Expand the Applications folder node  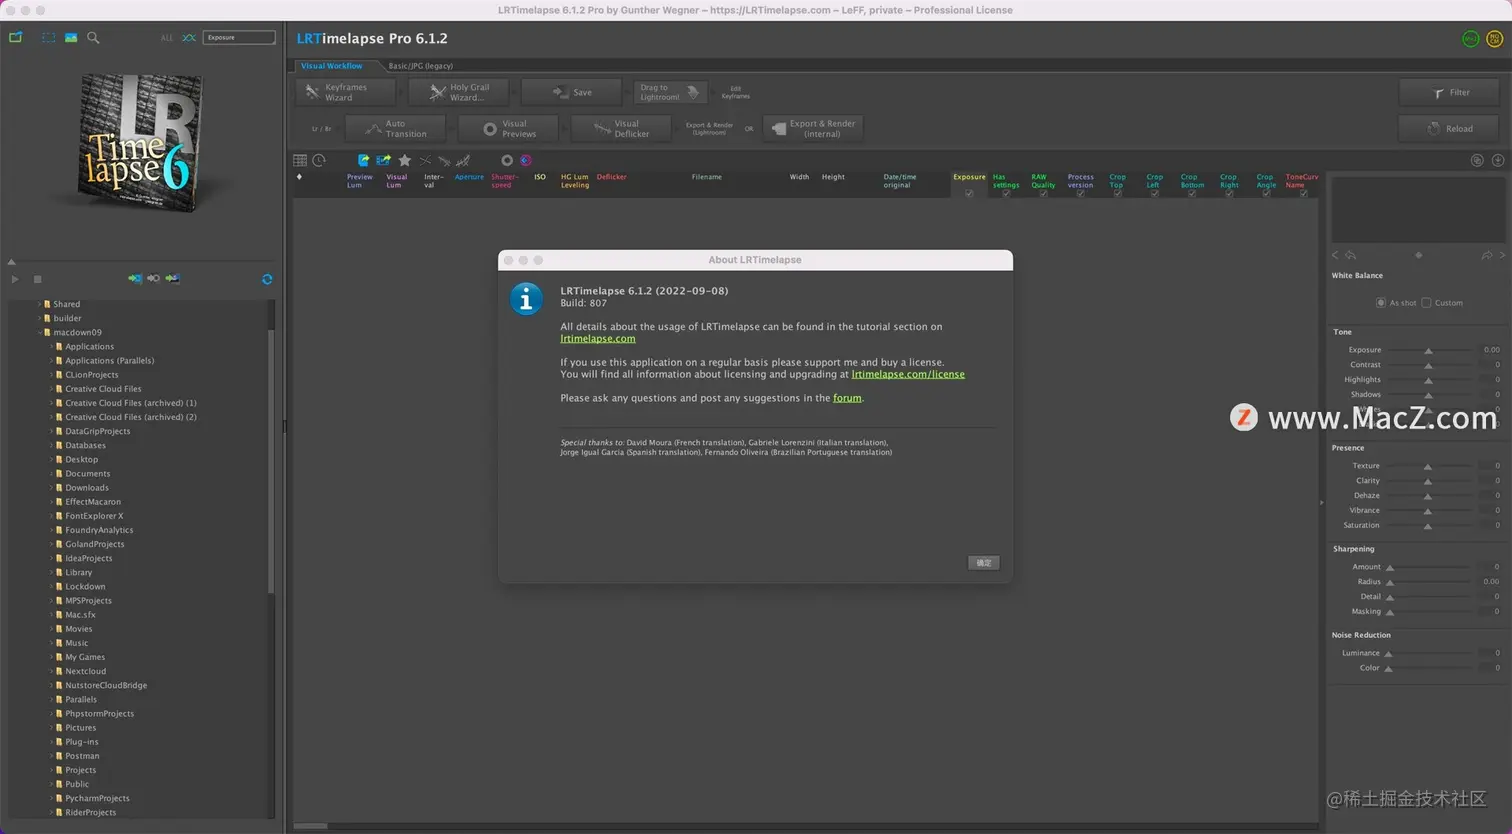(51, 346)
